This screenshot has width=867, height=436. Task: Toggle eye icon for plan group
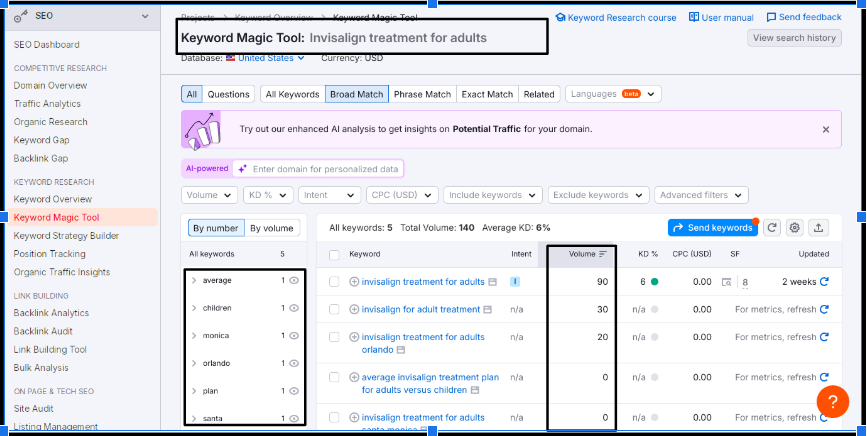point(294,391)
